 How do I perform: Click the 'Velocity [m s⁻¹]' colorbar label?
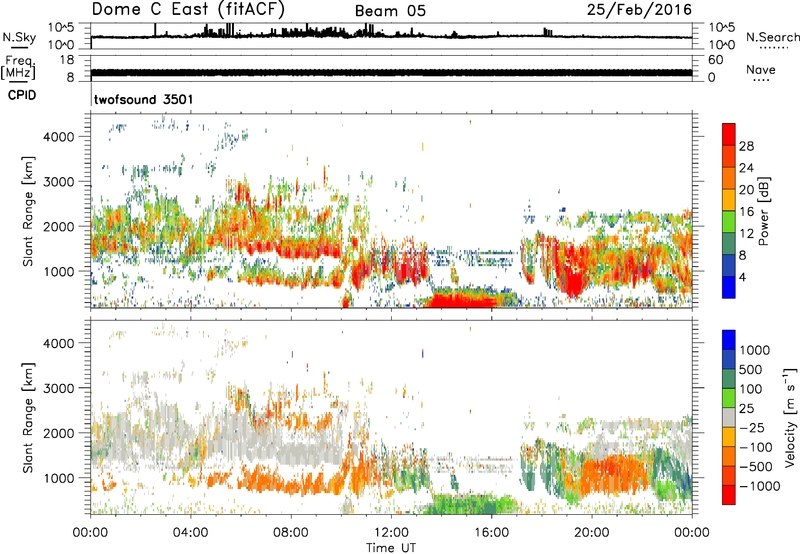coord(790,418)
